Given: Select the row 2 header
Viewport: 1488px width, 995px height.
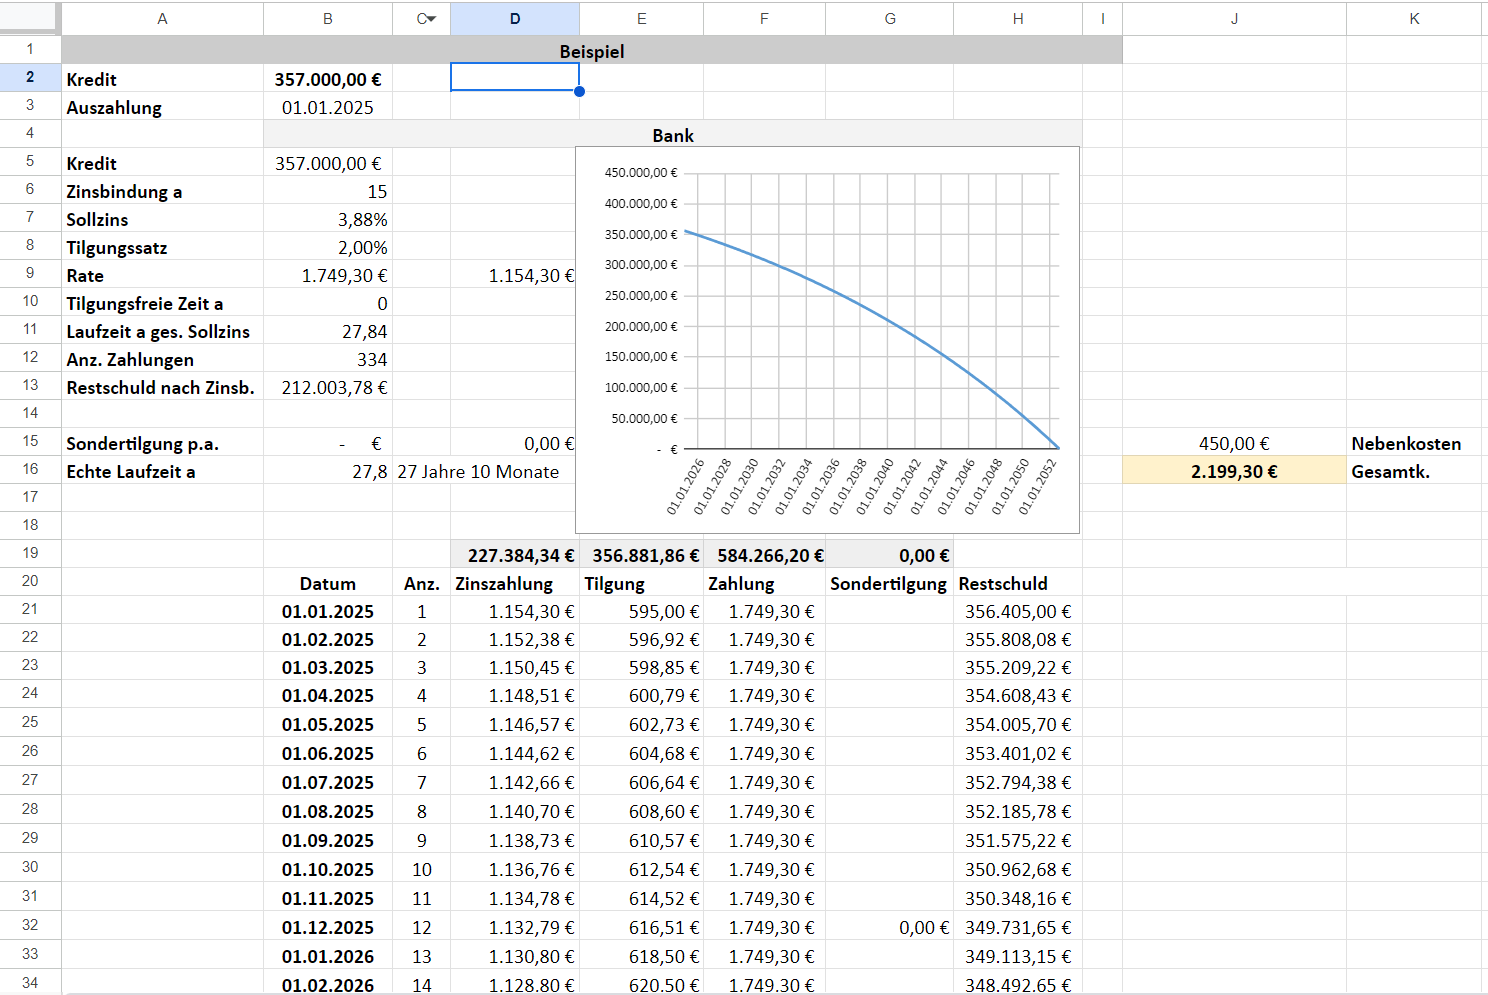Looking at the screenshot, I should [x=30, y=77].
